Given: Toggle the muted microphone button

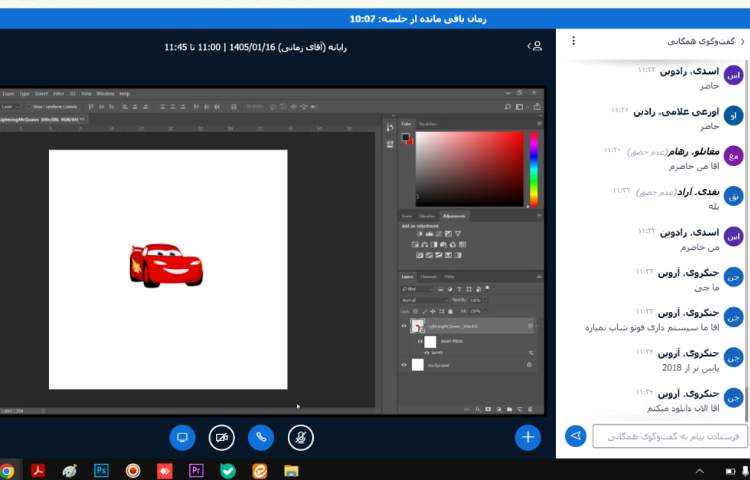Looking at the screenshot, I should [301, 437].
